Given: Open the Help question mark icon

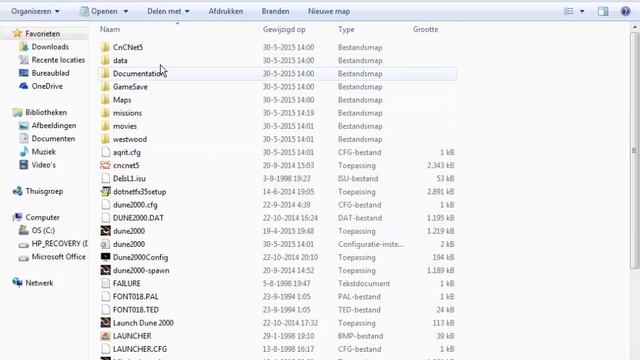Looking at the screenshot, I should click(x=625, y=11).
